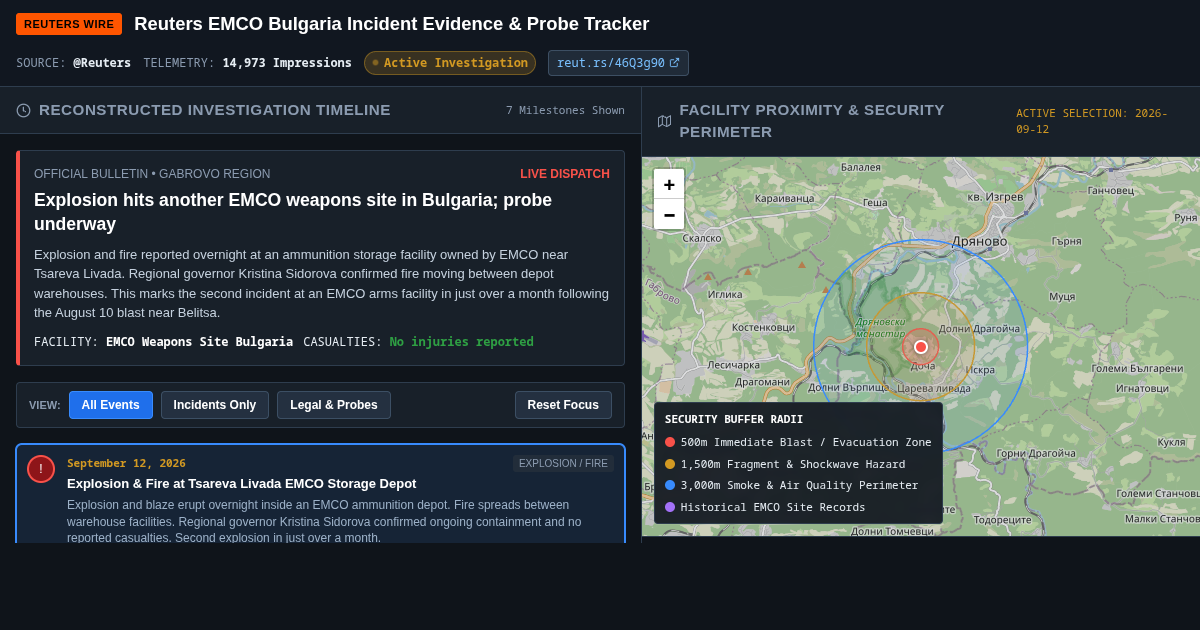Click the red alert icon on September 12 event
The image size is (1200, 630).
[41, 469]
